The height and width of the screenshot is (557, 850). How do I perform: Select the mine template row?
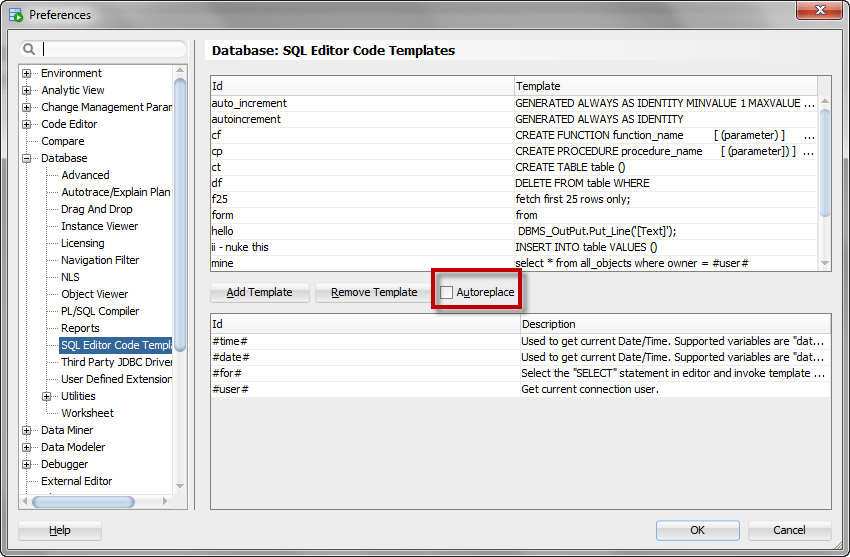coord(514,263)
